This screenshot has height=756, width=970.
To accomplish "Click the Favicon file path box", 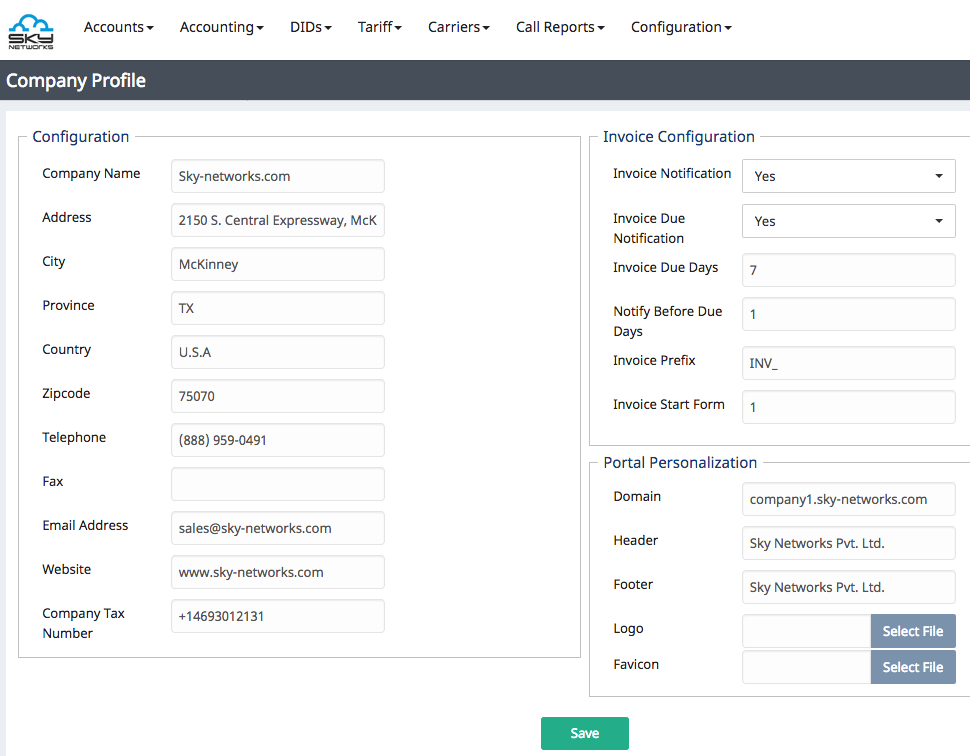I will coord(807,667).
